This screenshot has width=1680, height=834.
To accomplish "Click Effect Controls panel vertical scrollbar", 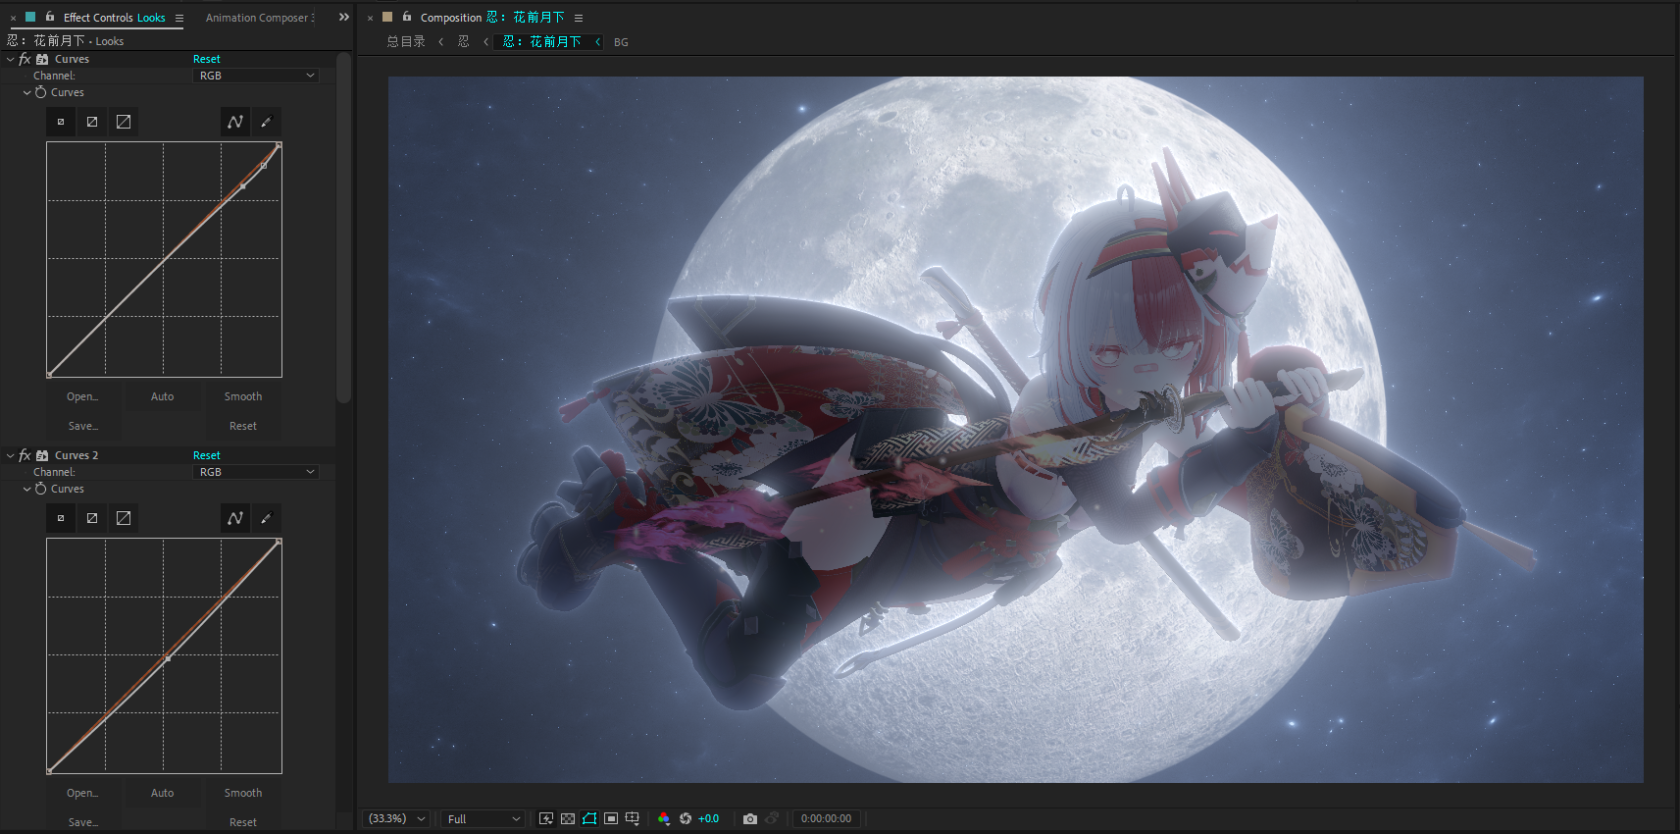I will (344, 228).
